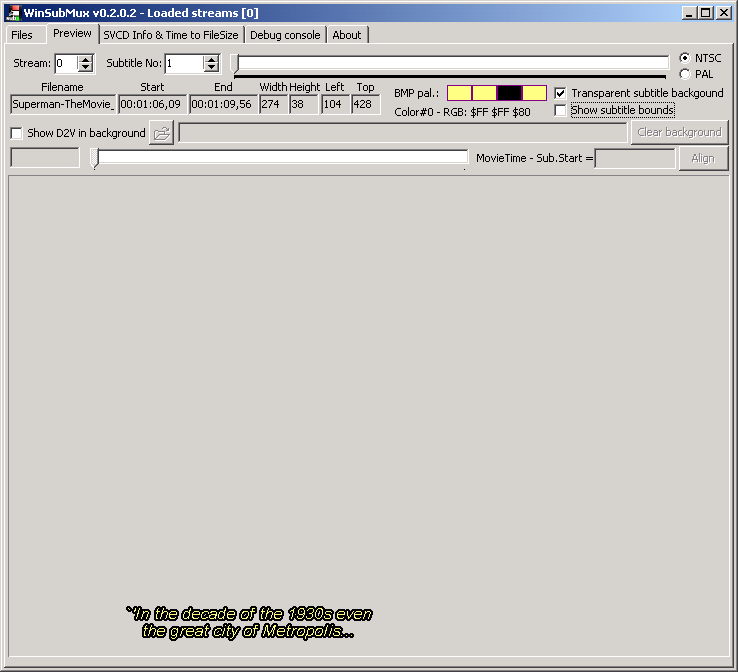Screen dimensions: 738x672
Task: Decrease the Stream number with down arrow
Action: pyautogui.click(x=85, y=68)
